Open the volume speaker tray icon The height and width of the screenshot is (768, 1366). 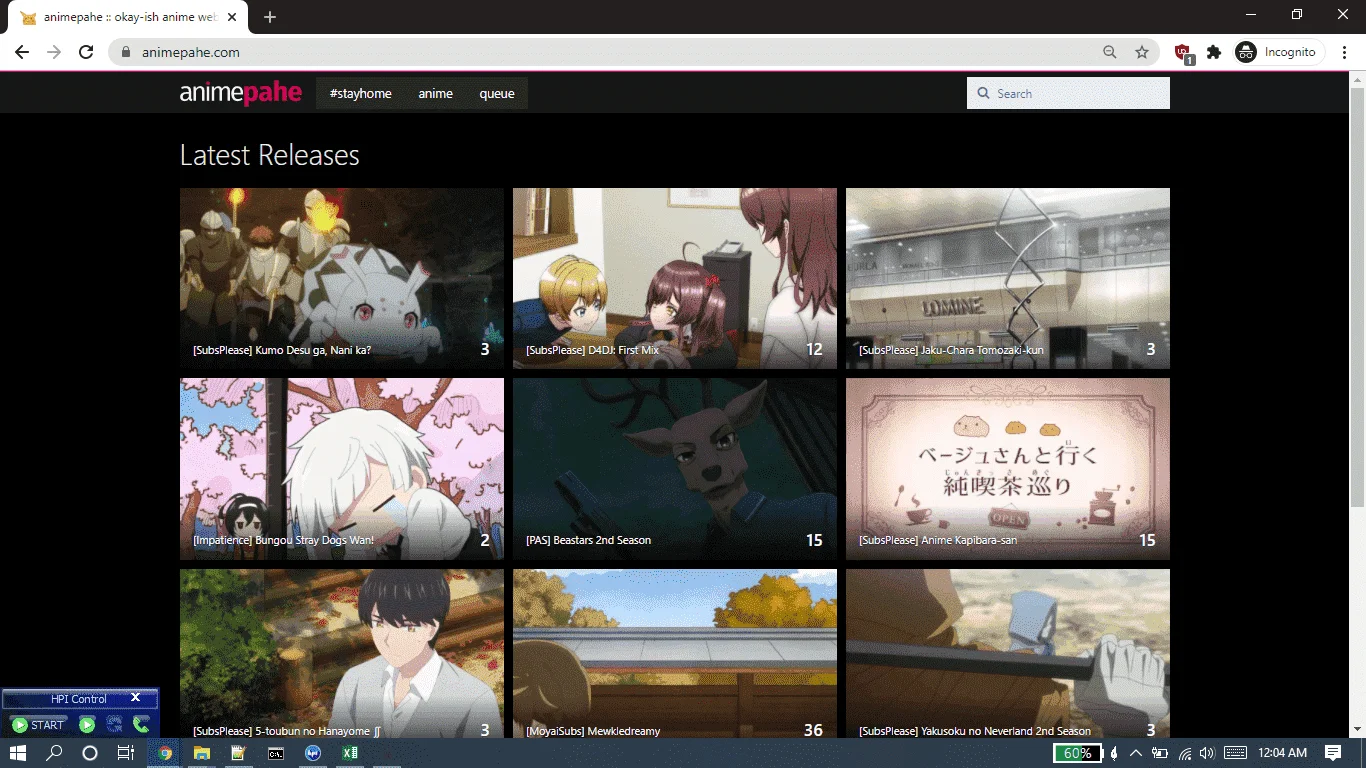[x=1207, y=753]
